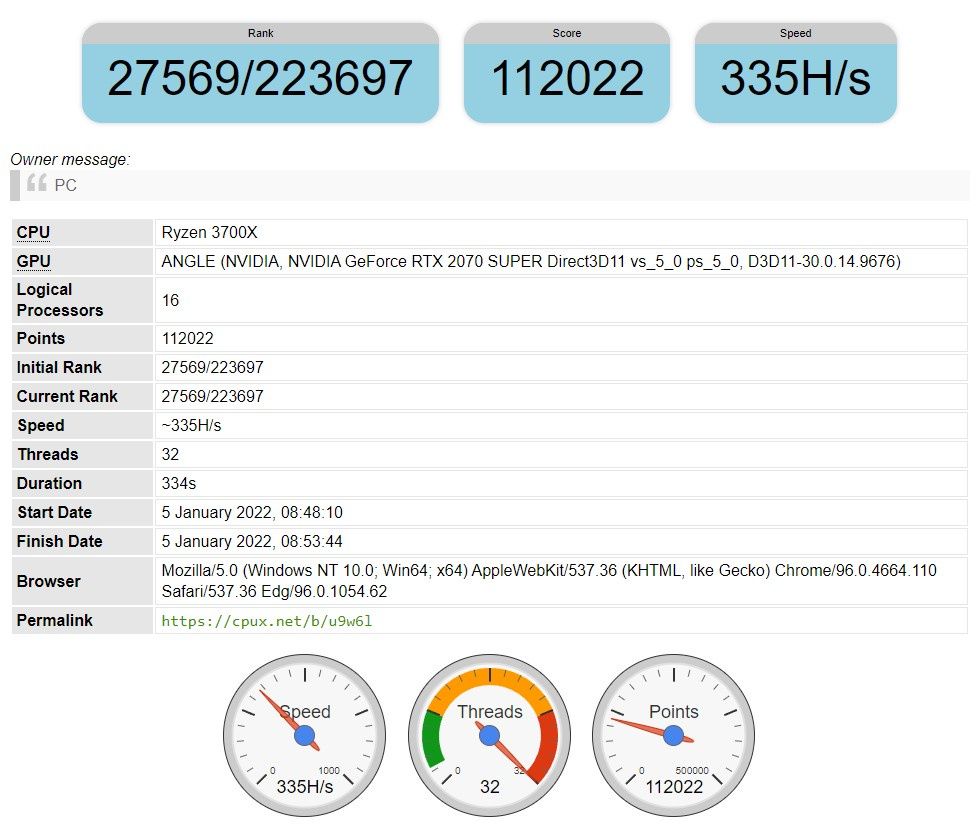Select the Rank card value 27569/223697
This screenshot has height=825, width=978.
click(x=260, y=79)
